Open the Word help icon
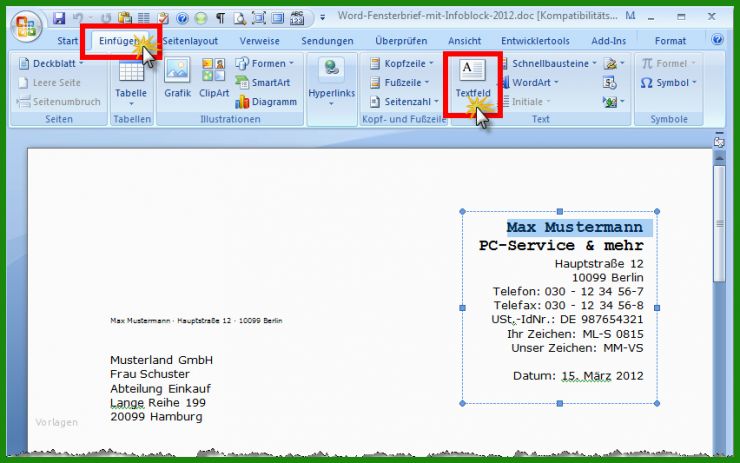Viewport: 740px width, 463px height. tap(717, 41)
